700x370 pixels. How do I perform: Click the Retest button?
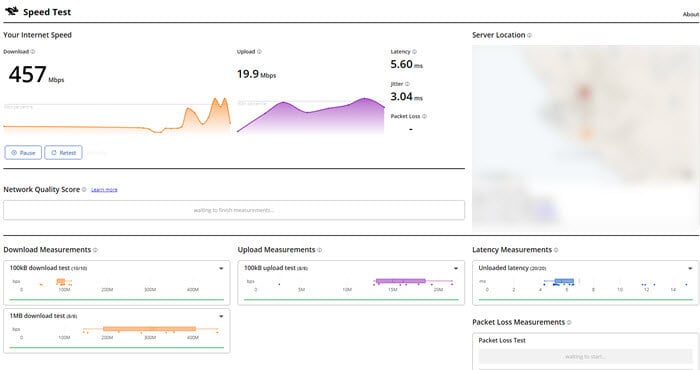click(63, 153)
